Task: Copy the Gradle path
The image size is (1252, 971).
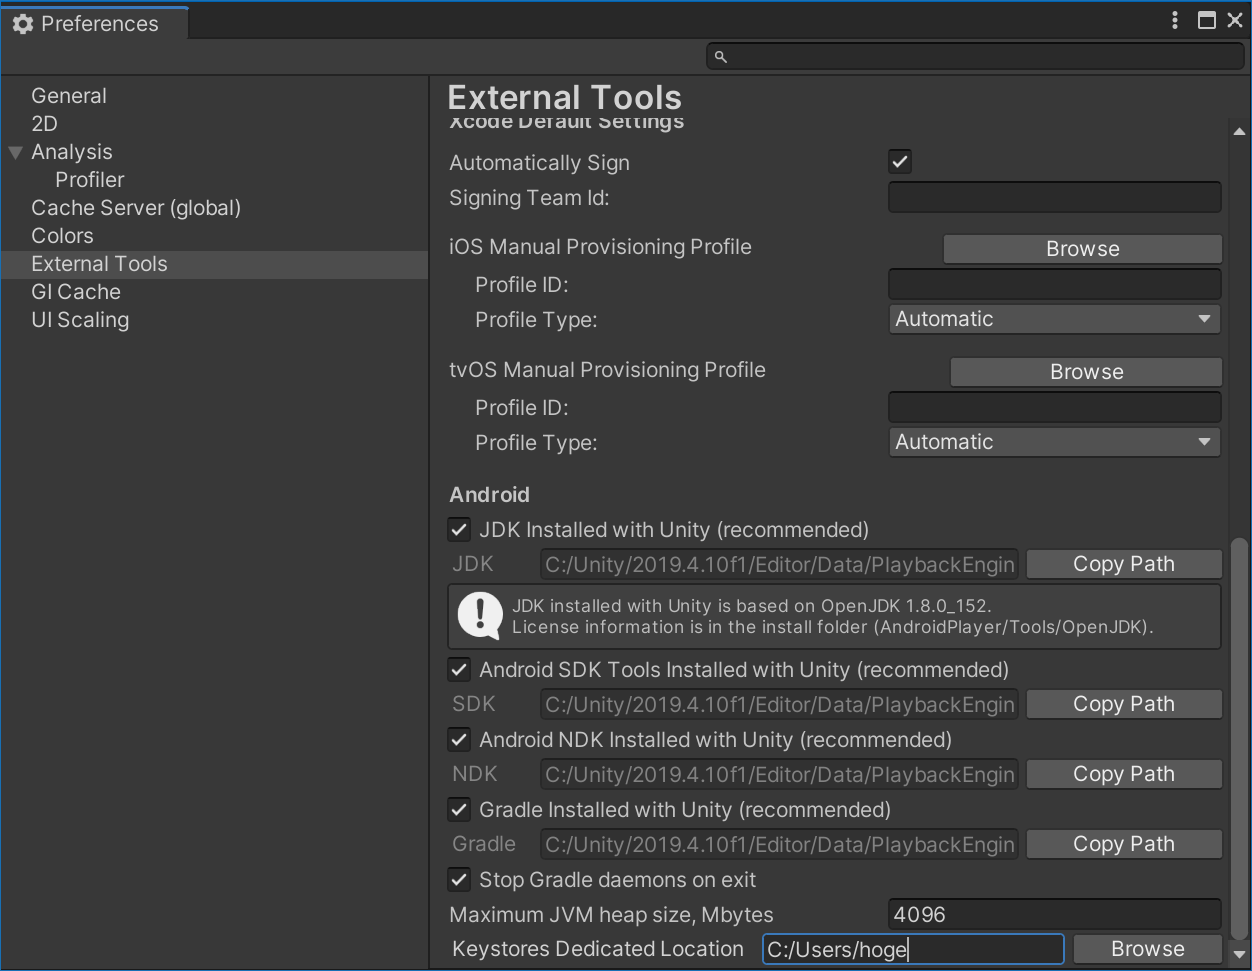Action: [1123, 844]
